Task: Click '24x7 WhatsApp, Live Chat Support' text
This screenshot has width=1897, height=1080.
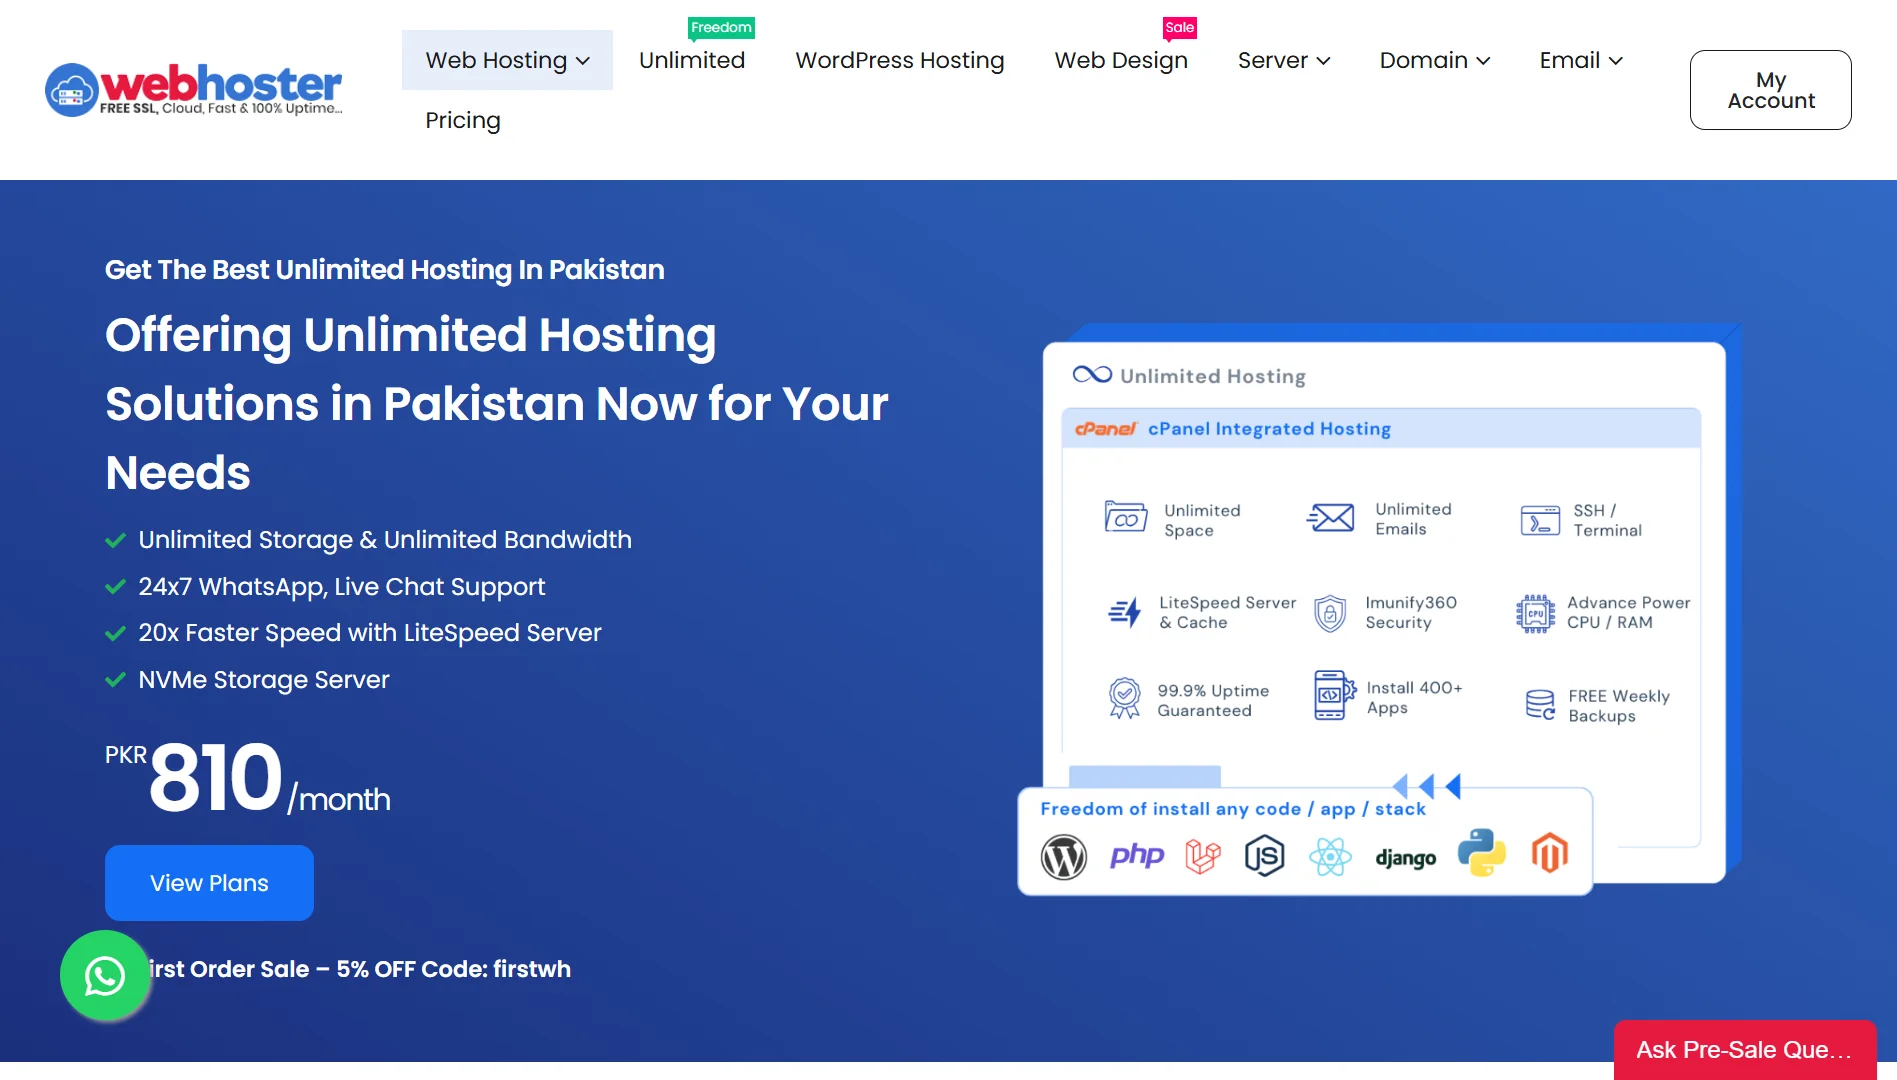Action: point(342,587)
